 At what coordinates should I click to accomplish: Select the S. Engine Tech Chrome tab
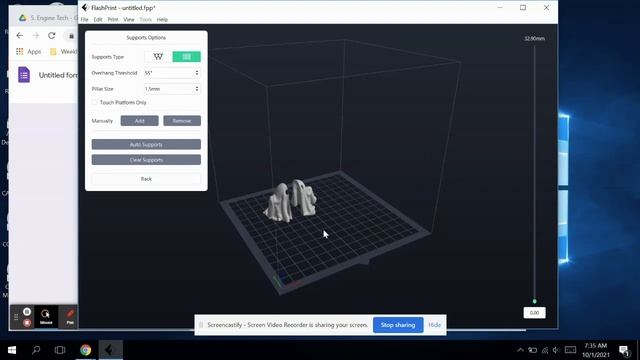point(48,18)
